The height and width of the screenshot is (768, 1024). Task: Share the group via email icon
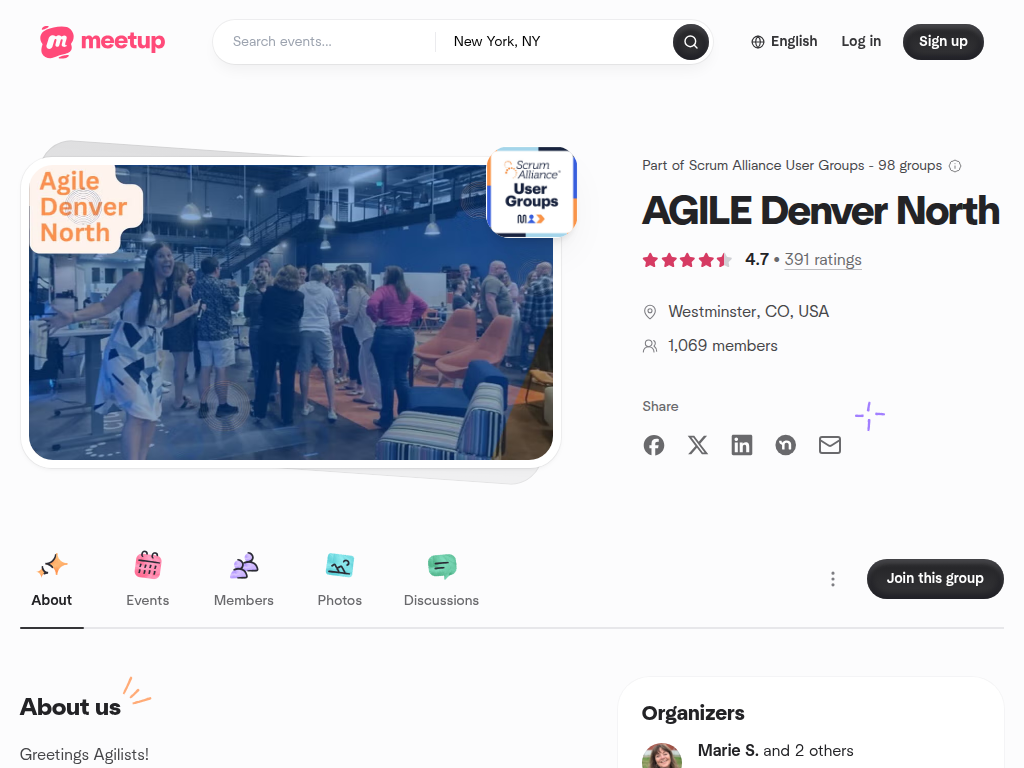click(830, 445)
